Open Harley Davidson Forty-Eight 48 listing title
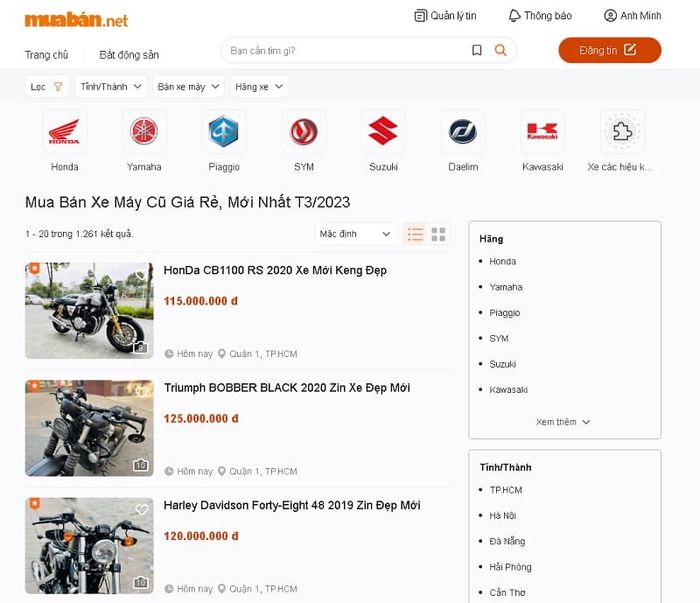The image size is (700, 603). (x=292, y=505)
